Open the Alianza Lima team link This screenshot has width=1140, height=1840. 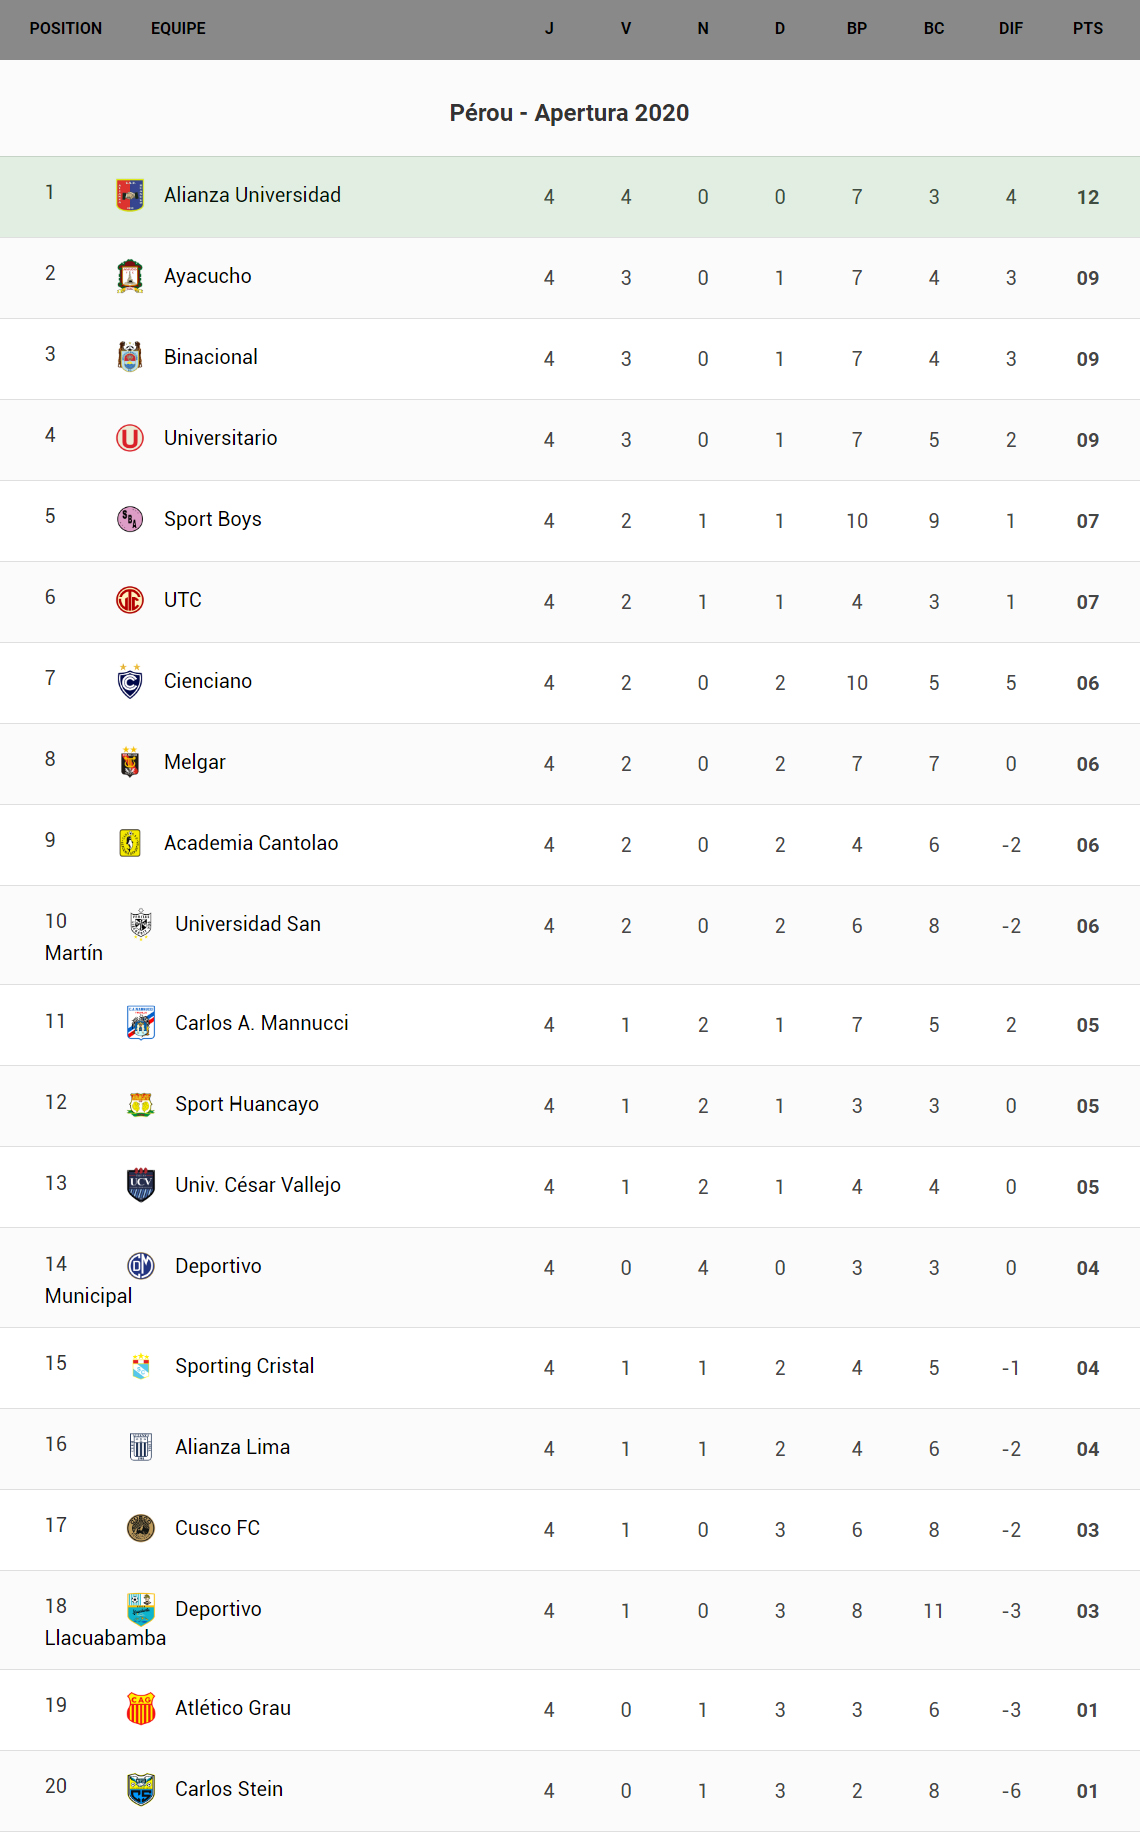232,1447
